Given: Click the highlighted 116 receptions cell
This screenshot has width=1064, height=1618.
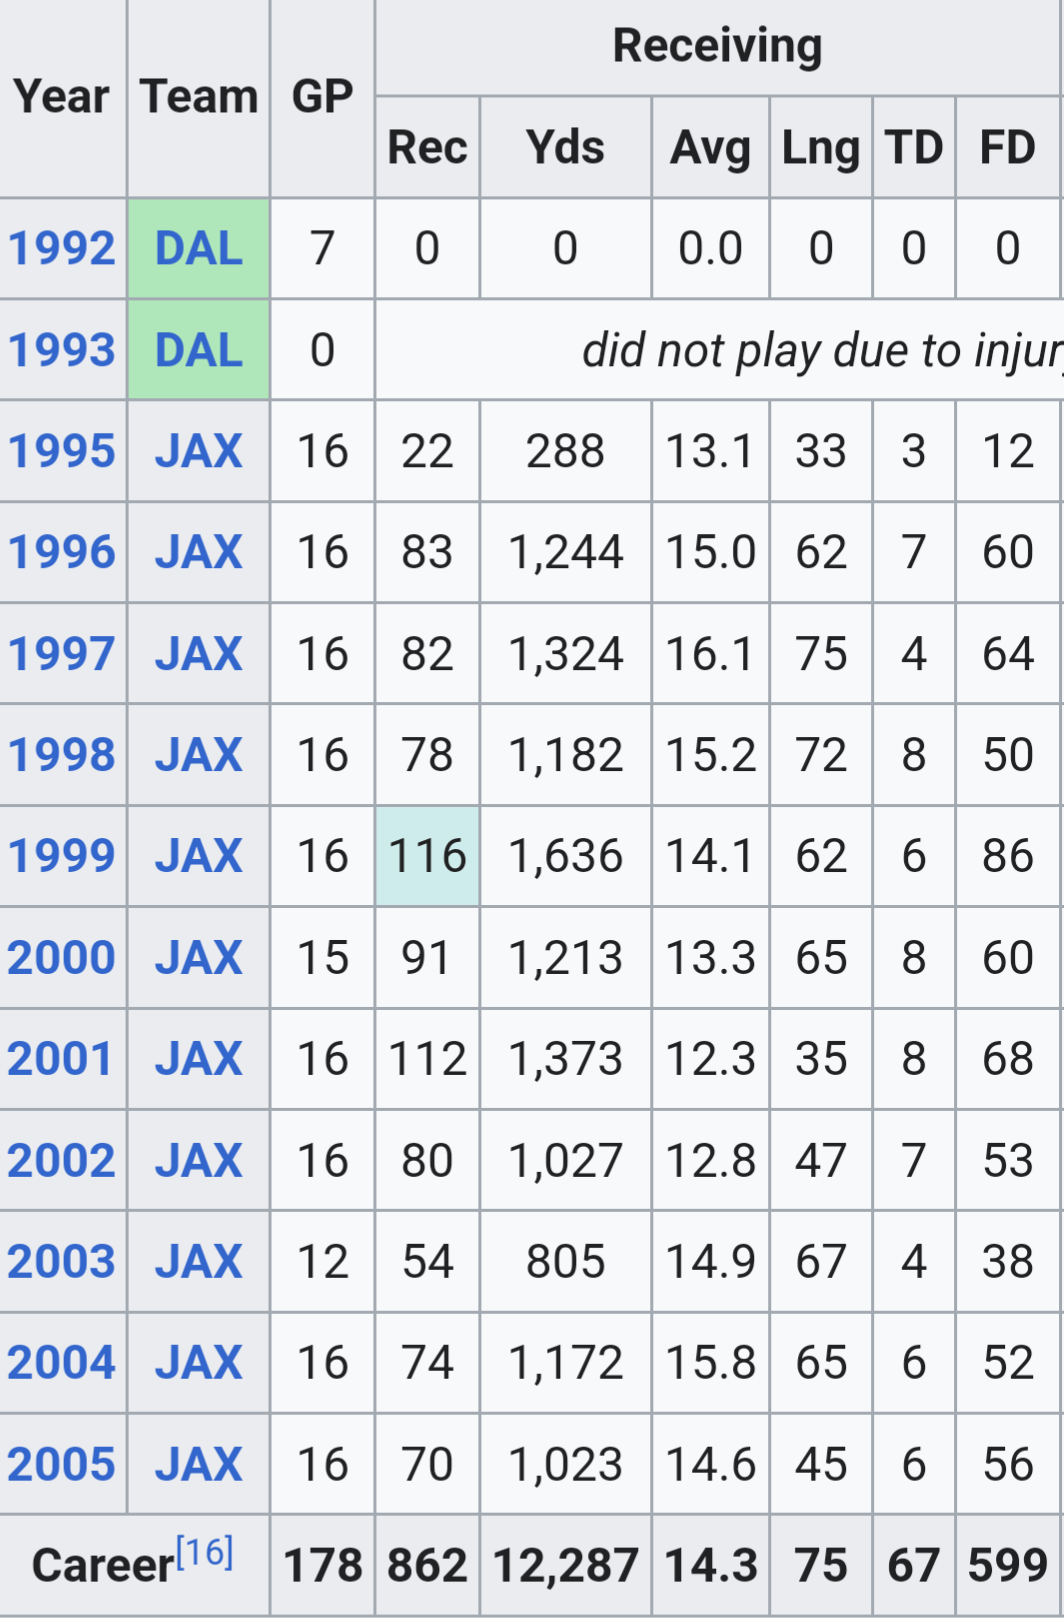Looking at the screenshot, I should coord(427,857).
